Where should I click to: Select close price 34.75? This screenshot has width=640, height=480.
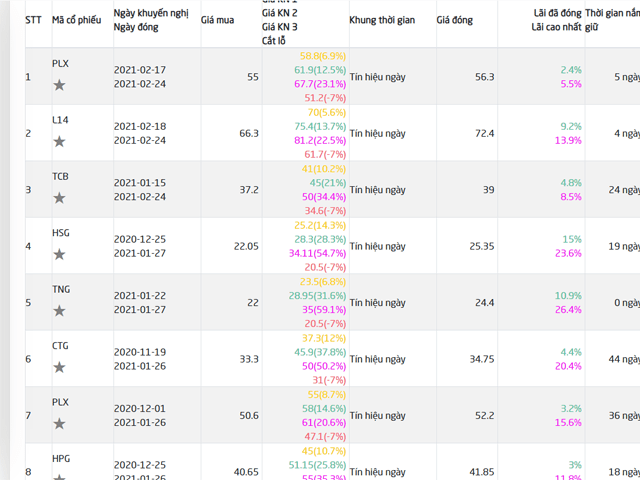pos(482,359)
